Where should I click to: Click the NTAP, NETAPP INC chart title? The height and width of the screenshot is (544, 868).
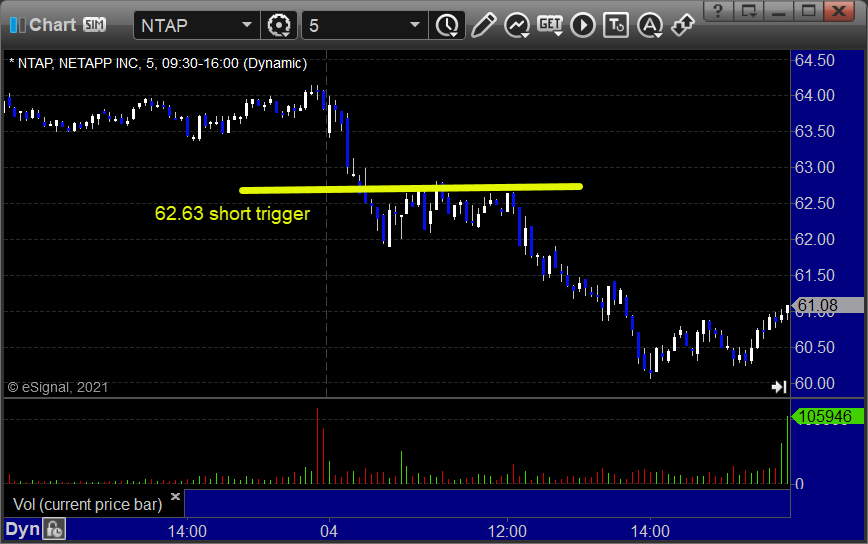[158, 63]
